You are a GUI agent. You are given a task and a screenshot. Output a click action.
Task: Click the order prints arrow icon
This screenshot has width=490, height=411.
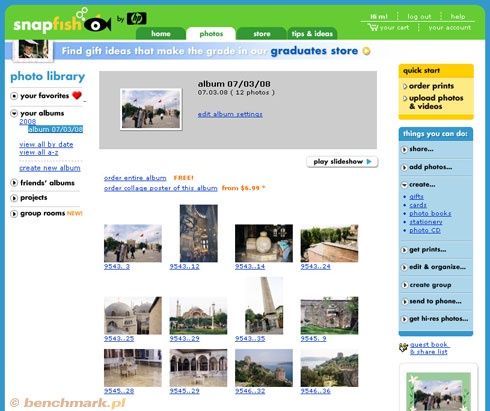(x=405, y=86)
